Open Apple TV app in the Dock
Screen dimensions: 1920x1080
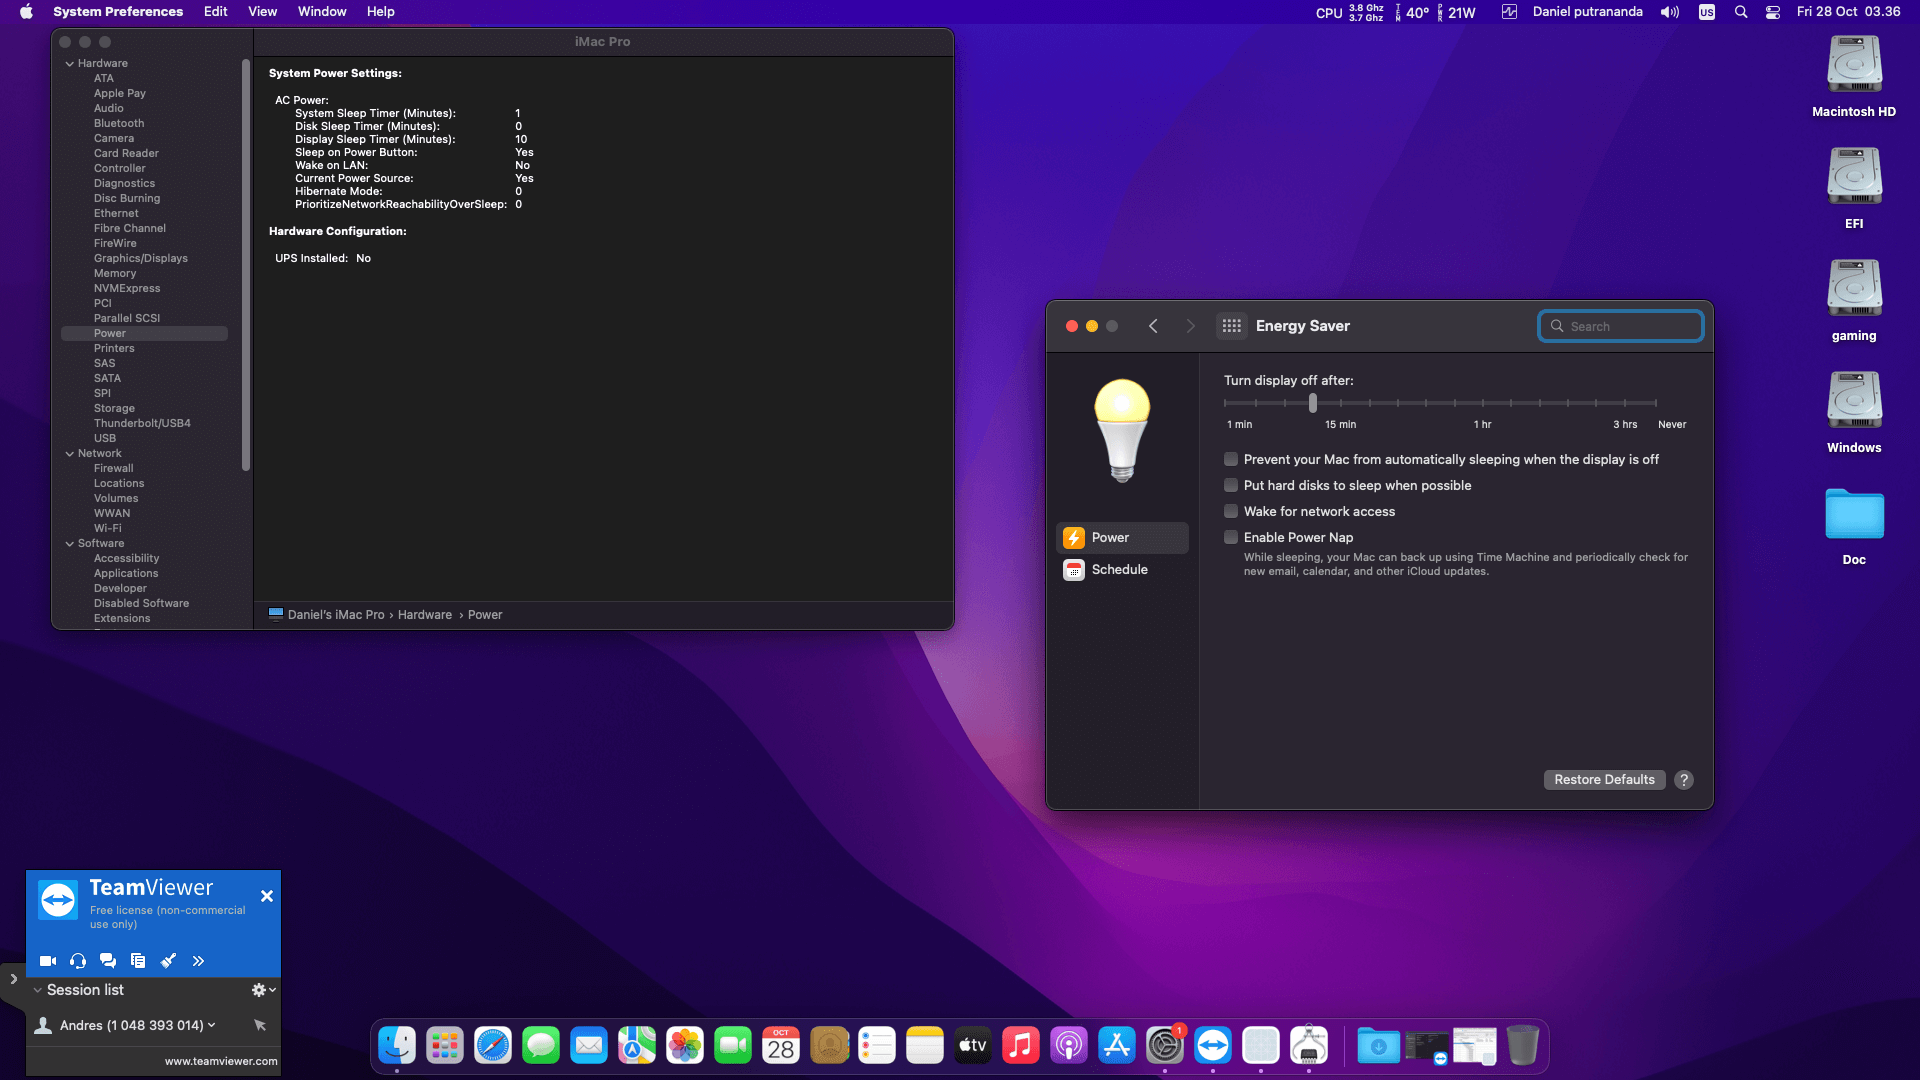pos(973,1046)
